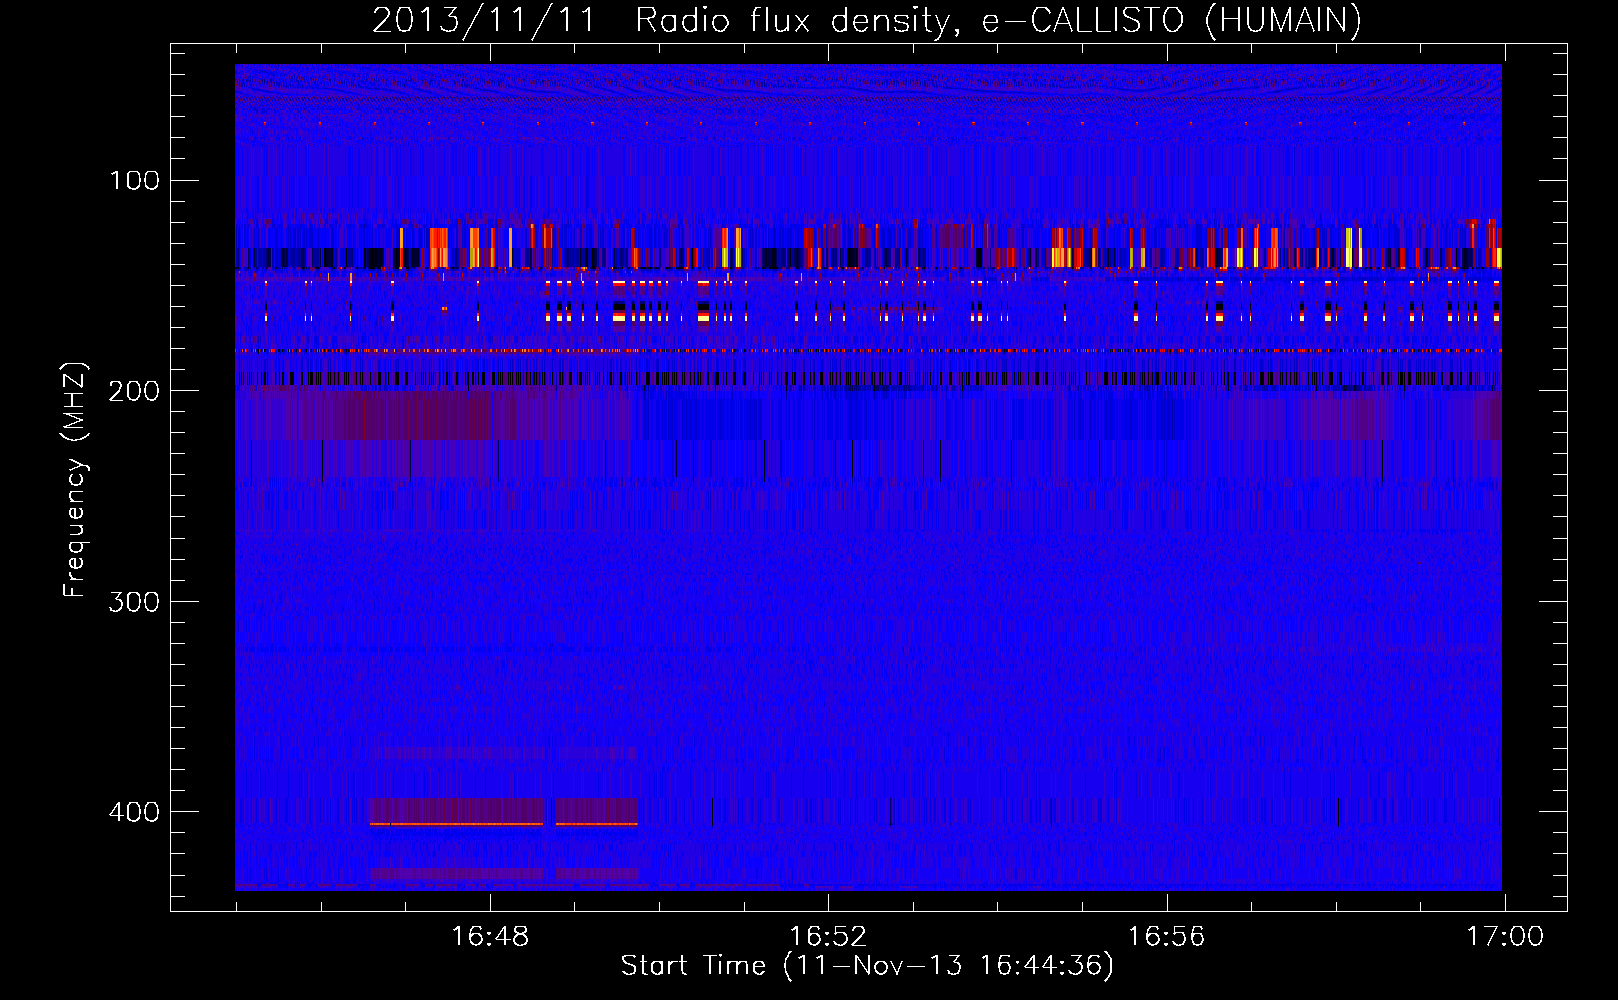Click the Frequency (MHZ) axis caption
This screenshot has width=1618, height=1000.
pyautogui.click(x=75, y=480)
